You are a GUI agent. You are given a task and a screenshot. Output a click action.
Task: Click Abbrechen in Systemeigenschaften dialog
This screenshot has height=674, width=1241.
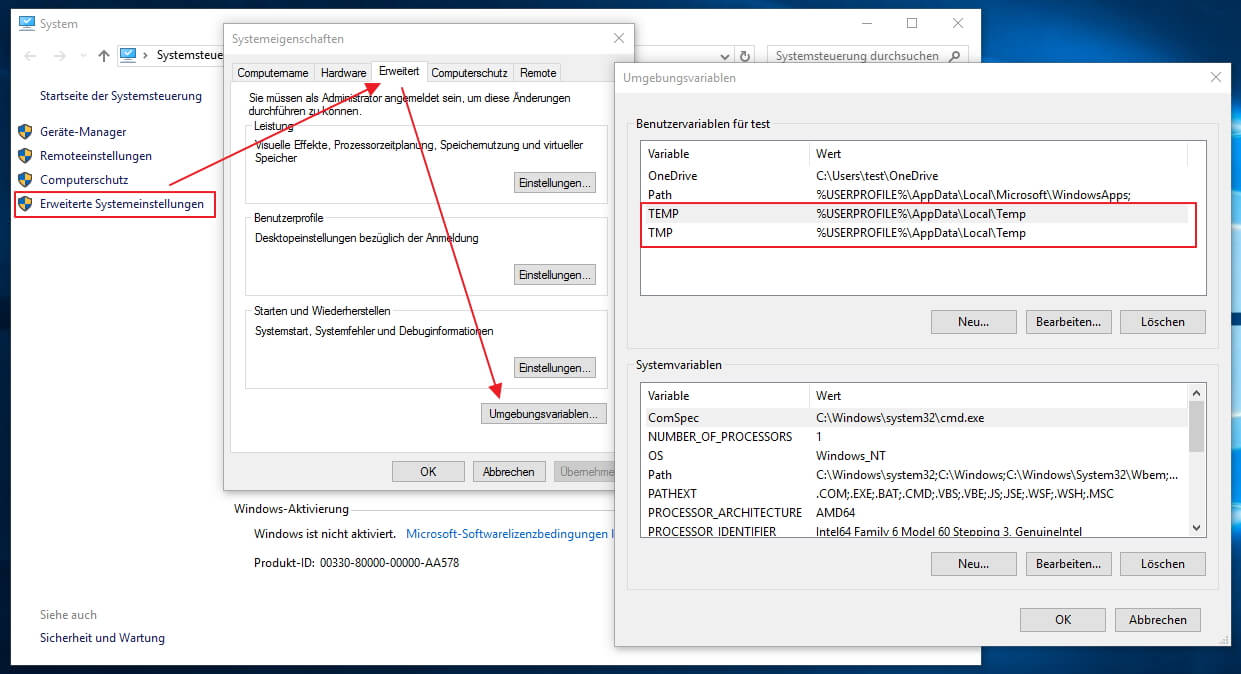tap(509, 471)
